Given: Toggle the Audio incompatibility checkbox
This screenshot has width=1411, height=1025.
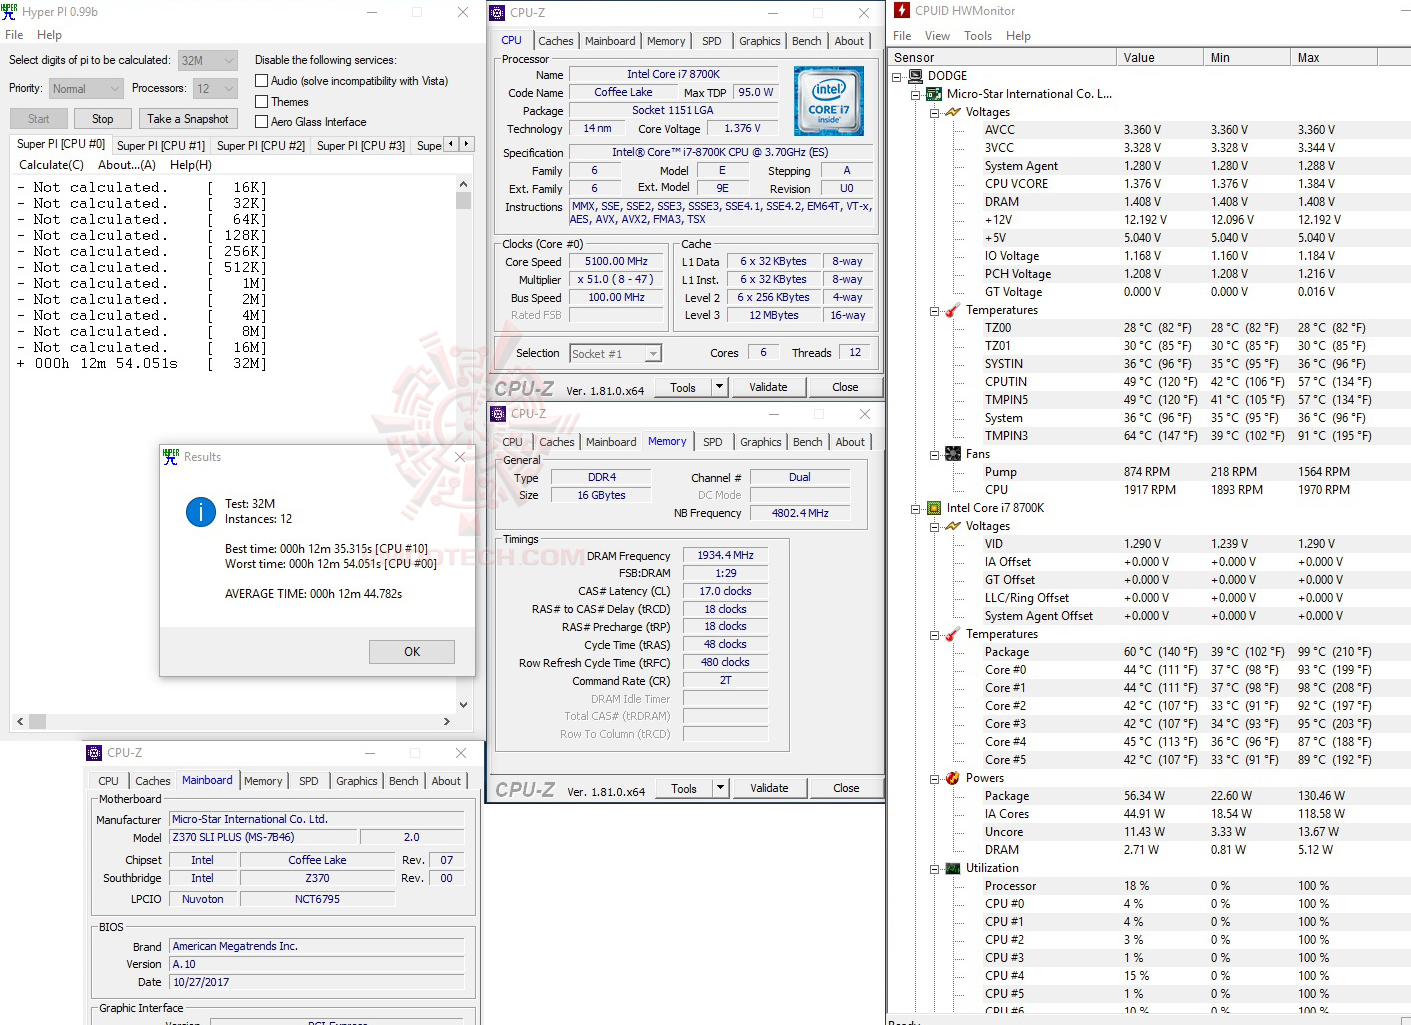Looking at the screenshot, I should tap(263, 80).
